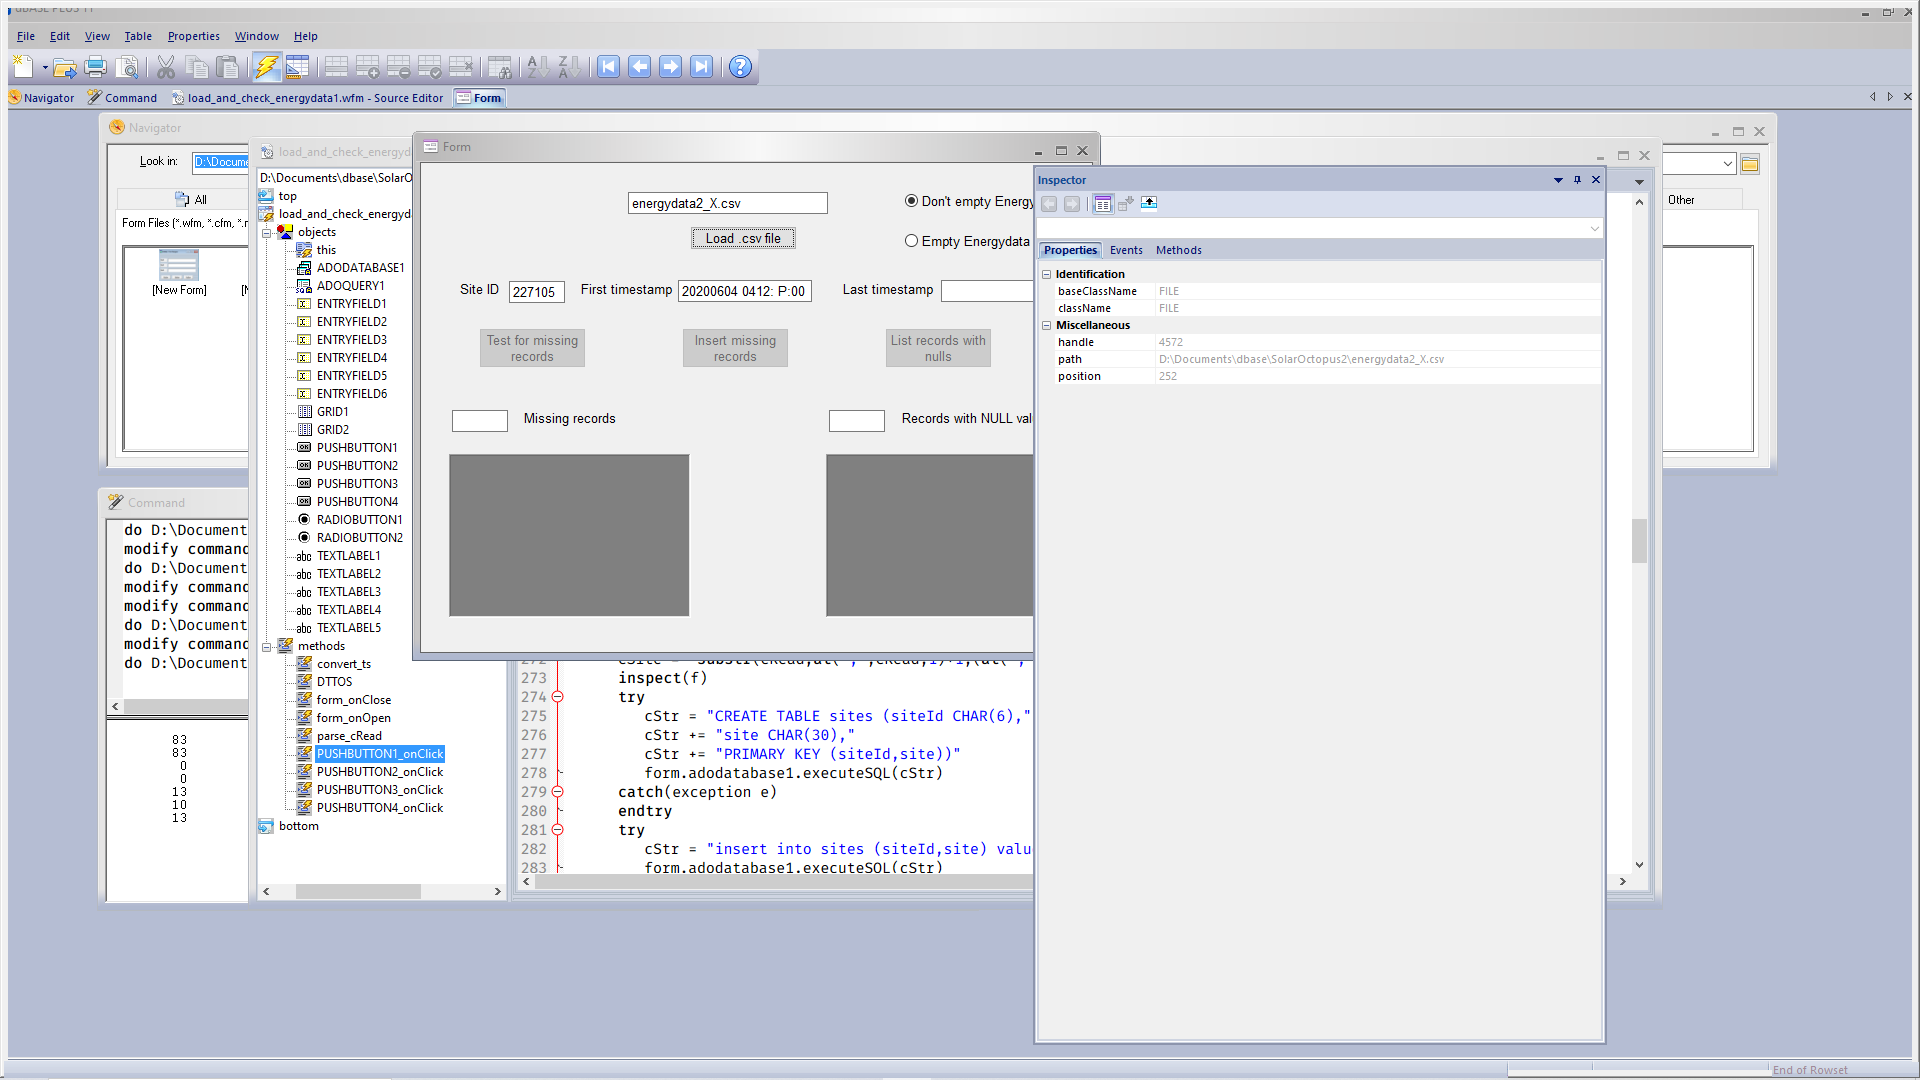This screenshot has height=1080, width=1920.
Task: Click the source tree horizontal scrollbar
Action: click(x=358, y=891)
